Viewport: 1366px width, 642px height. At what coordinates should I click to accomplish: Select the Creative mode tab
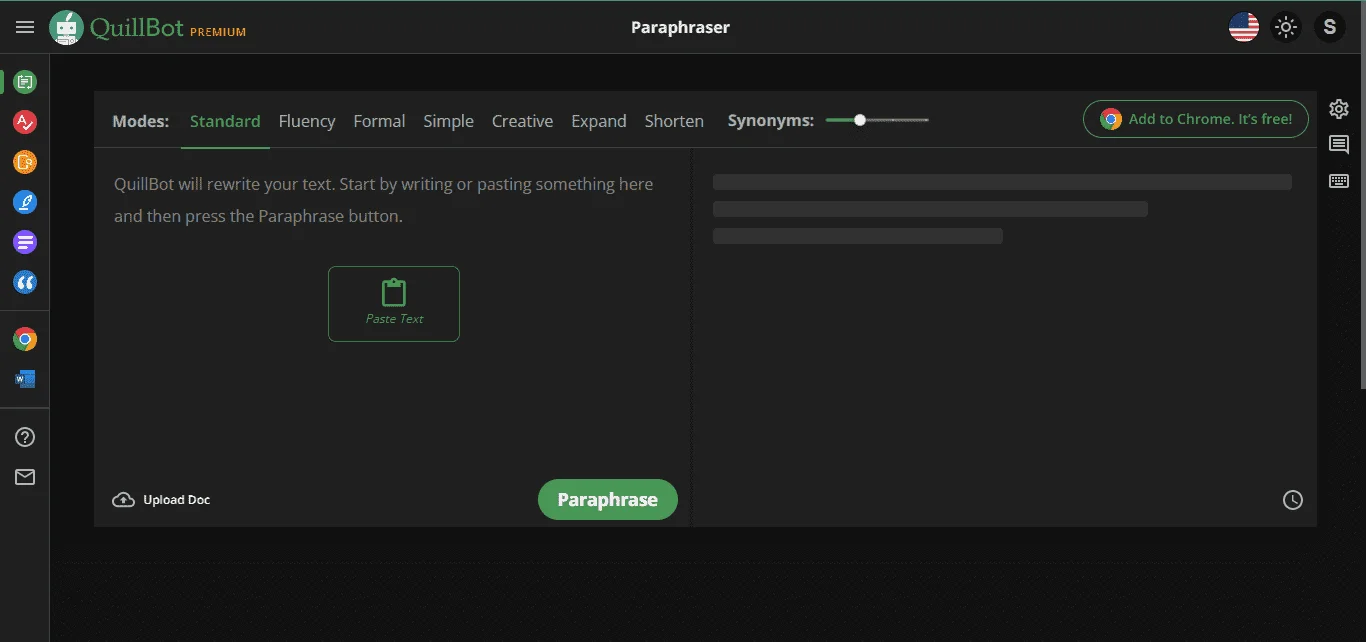(x=522, y=121)
